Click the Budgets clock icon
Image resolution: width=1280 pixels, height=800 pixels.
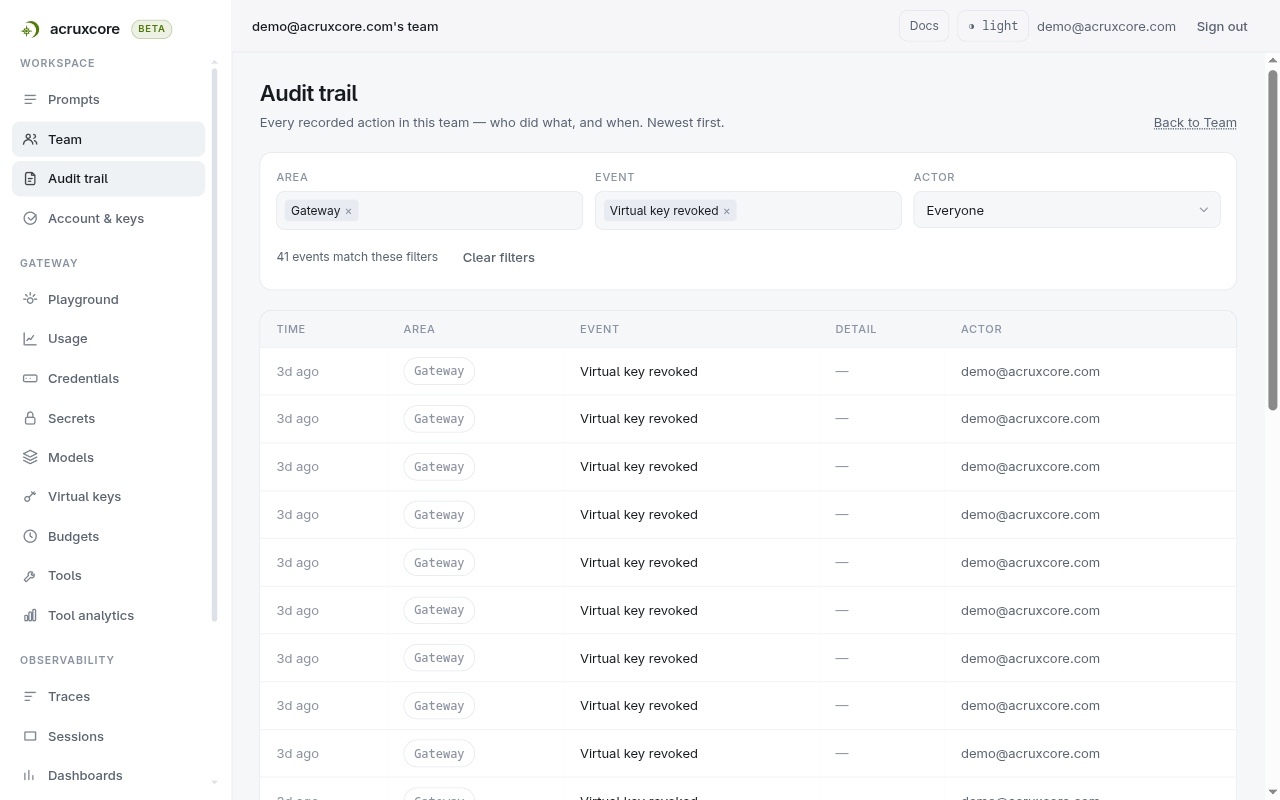[x=30, y=536]
